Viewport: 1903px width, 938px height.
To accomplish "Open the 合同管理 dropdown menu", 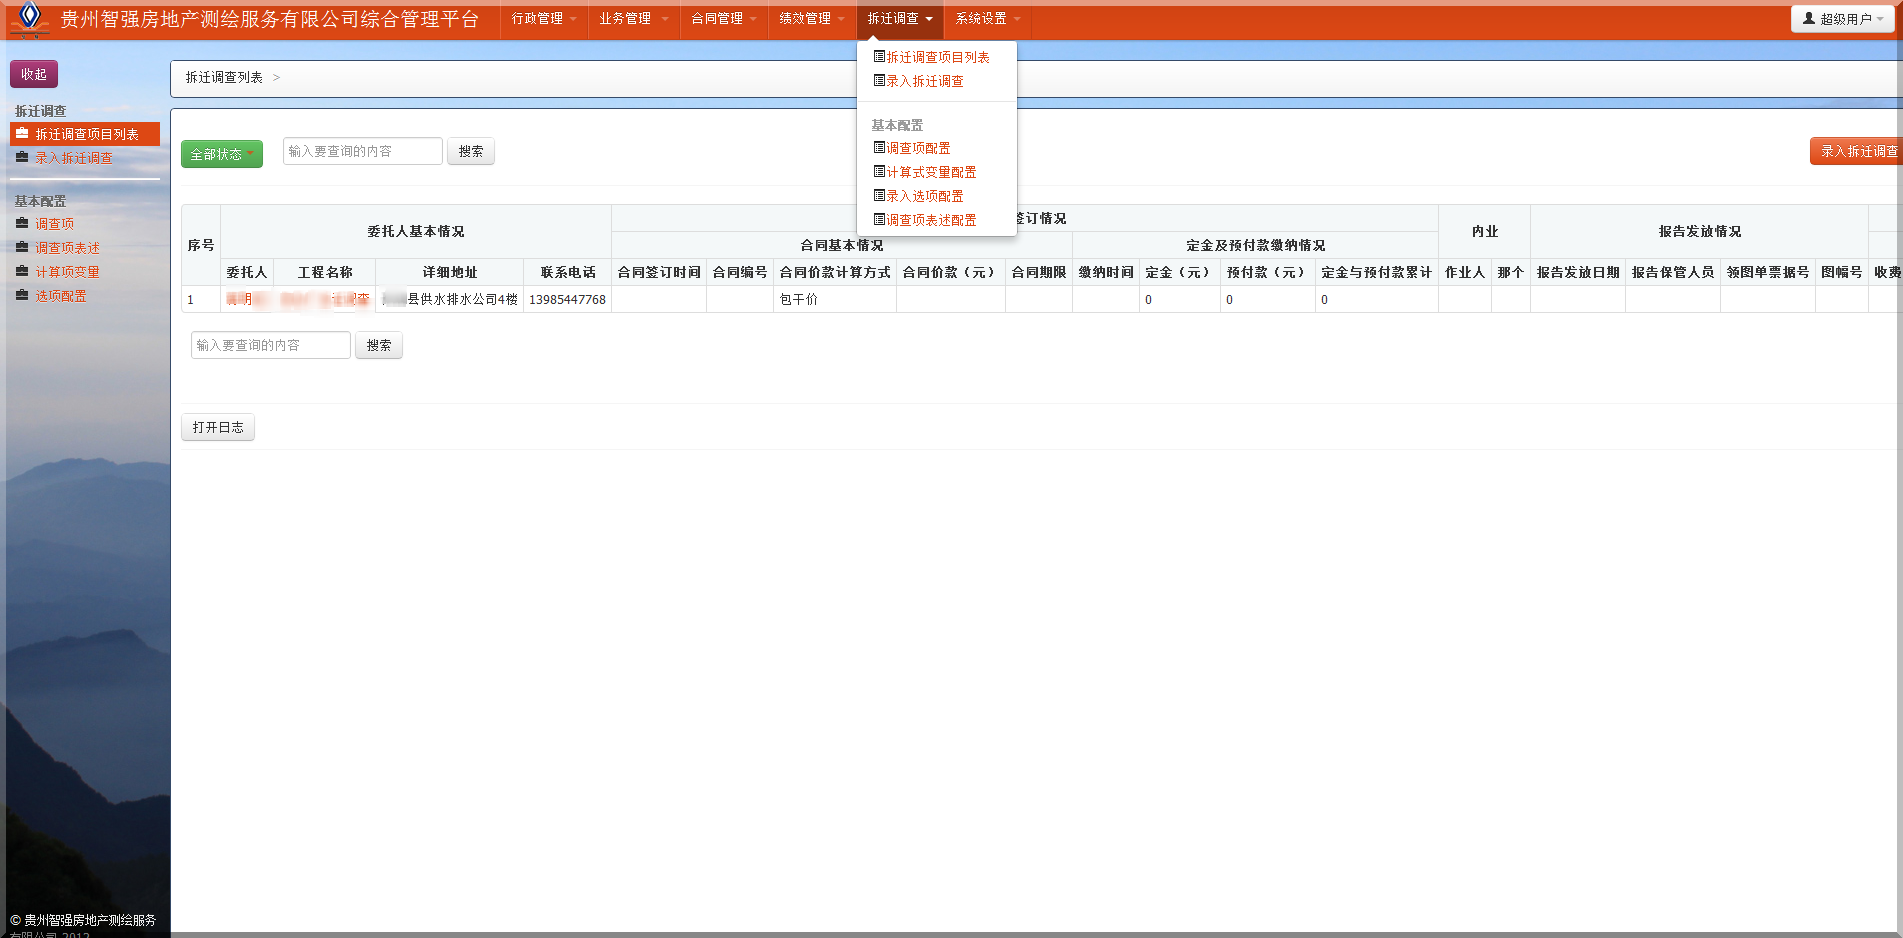I will tap(724, 19).
